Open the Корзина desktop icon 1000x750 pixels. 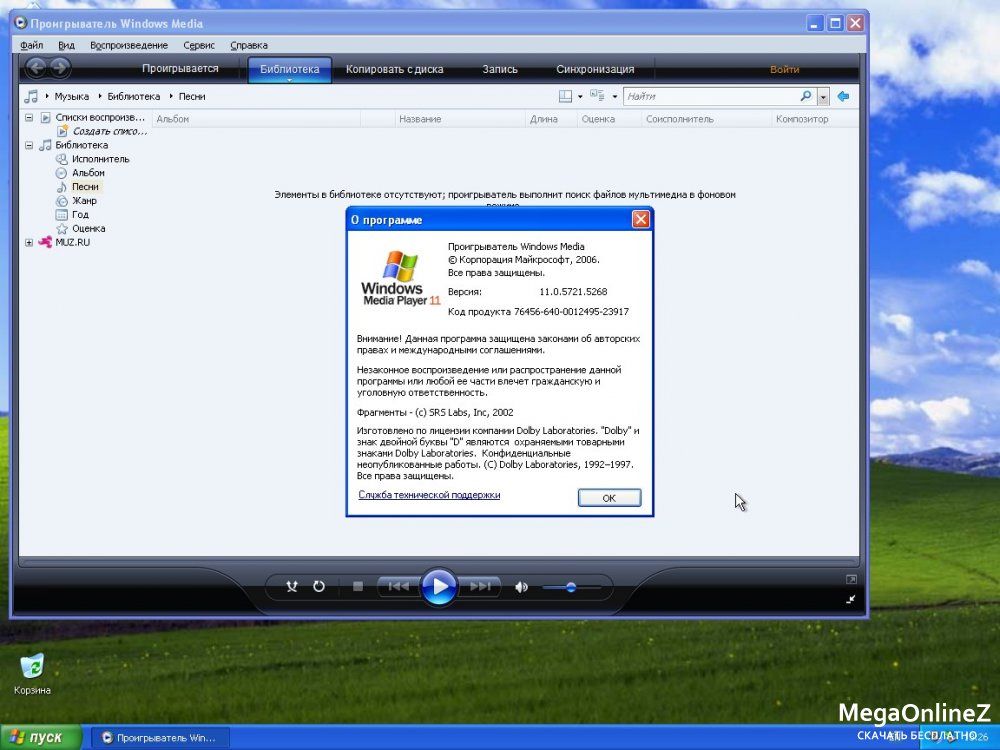click(32, 673)
